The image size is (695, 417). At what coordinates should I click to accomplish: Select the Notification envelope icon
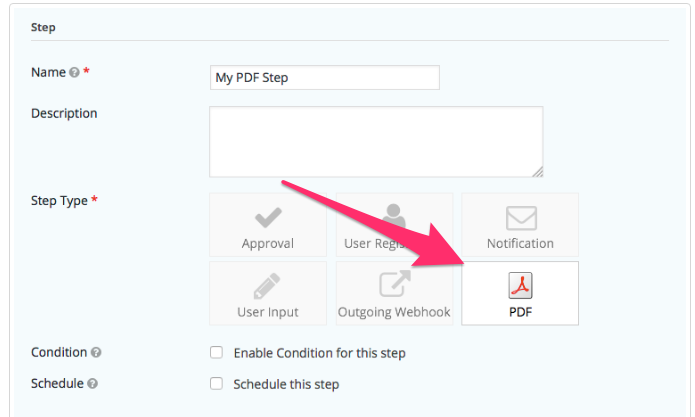point(521,218)
